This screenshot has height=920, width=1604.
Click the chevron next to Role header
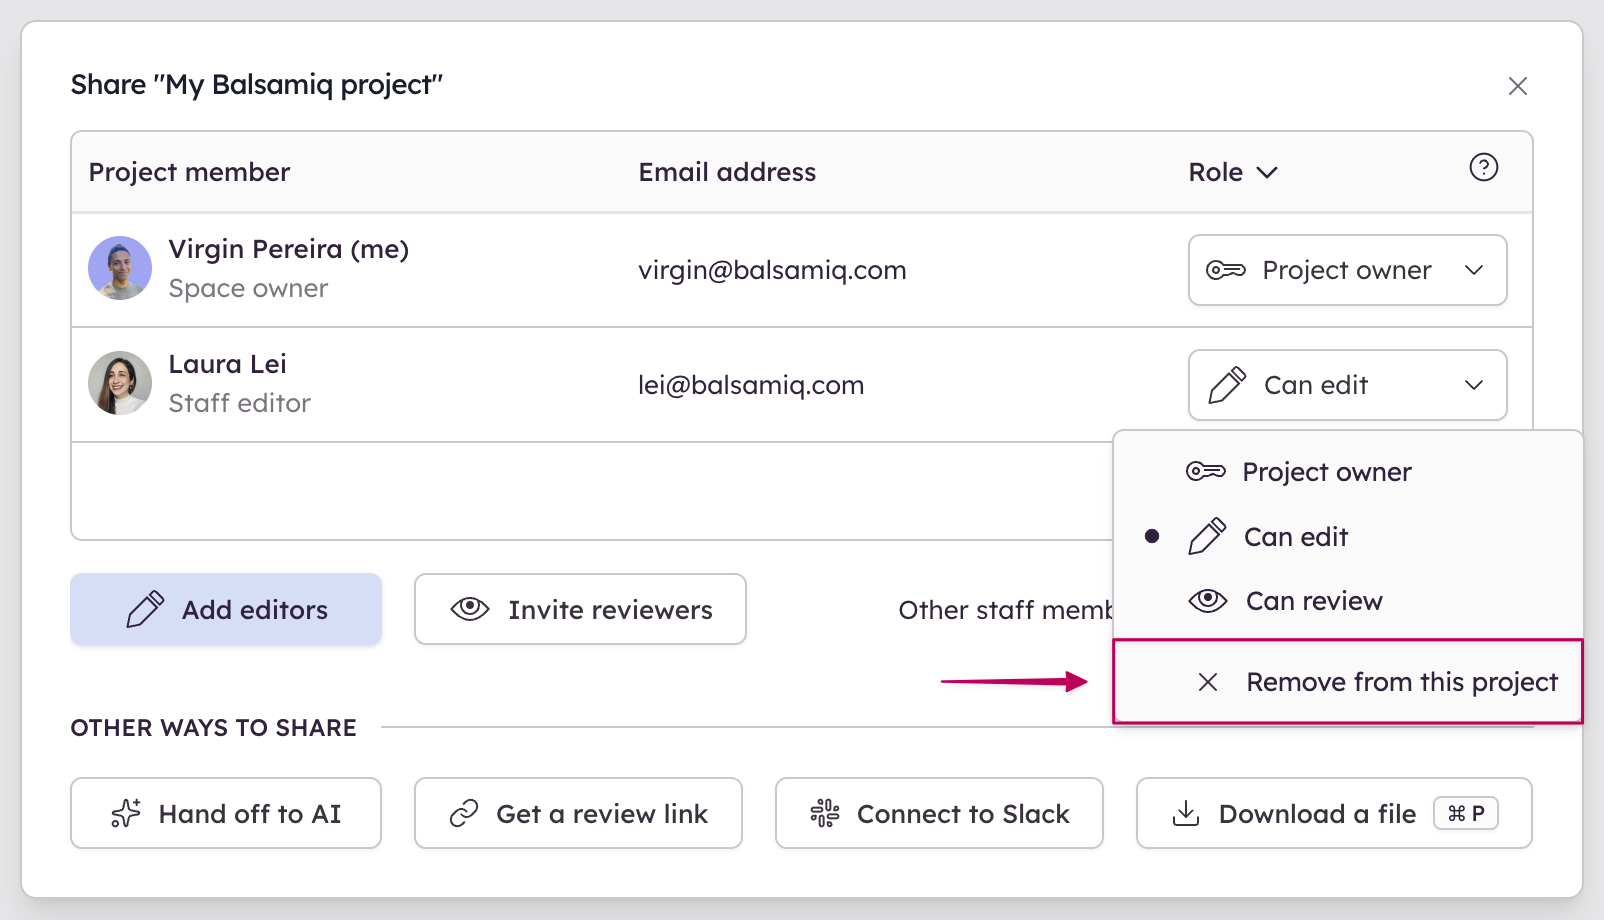click(1267, 172)
